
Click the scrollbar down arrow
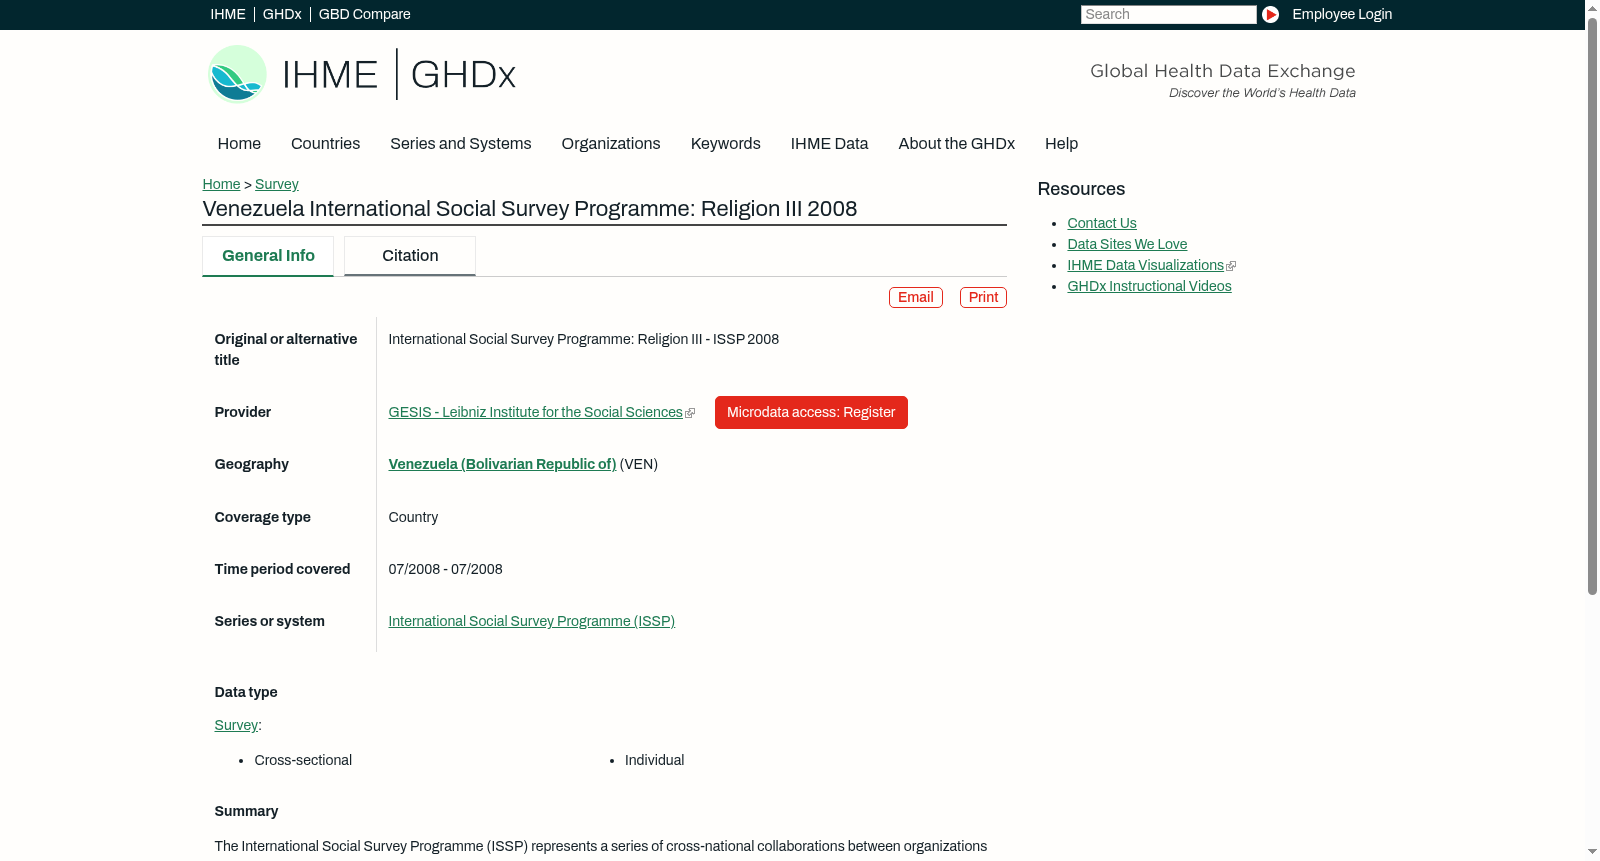pos(1592,852)
